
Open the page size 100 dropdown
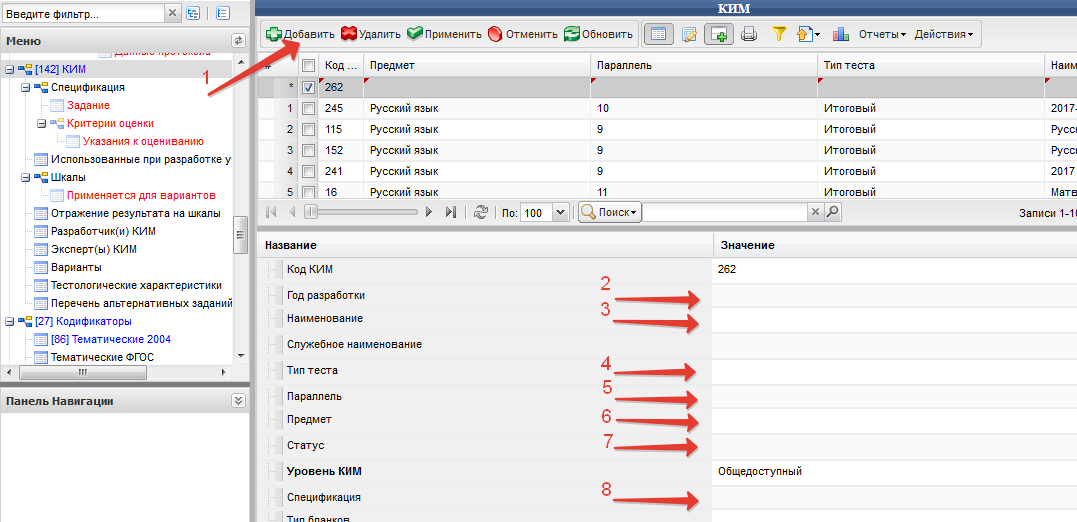(560, 212)
